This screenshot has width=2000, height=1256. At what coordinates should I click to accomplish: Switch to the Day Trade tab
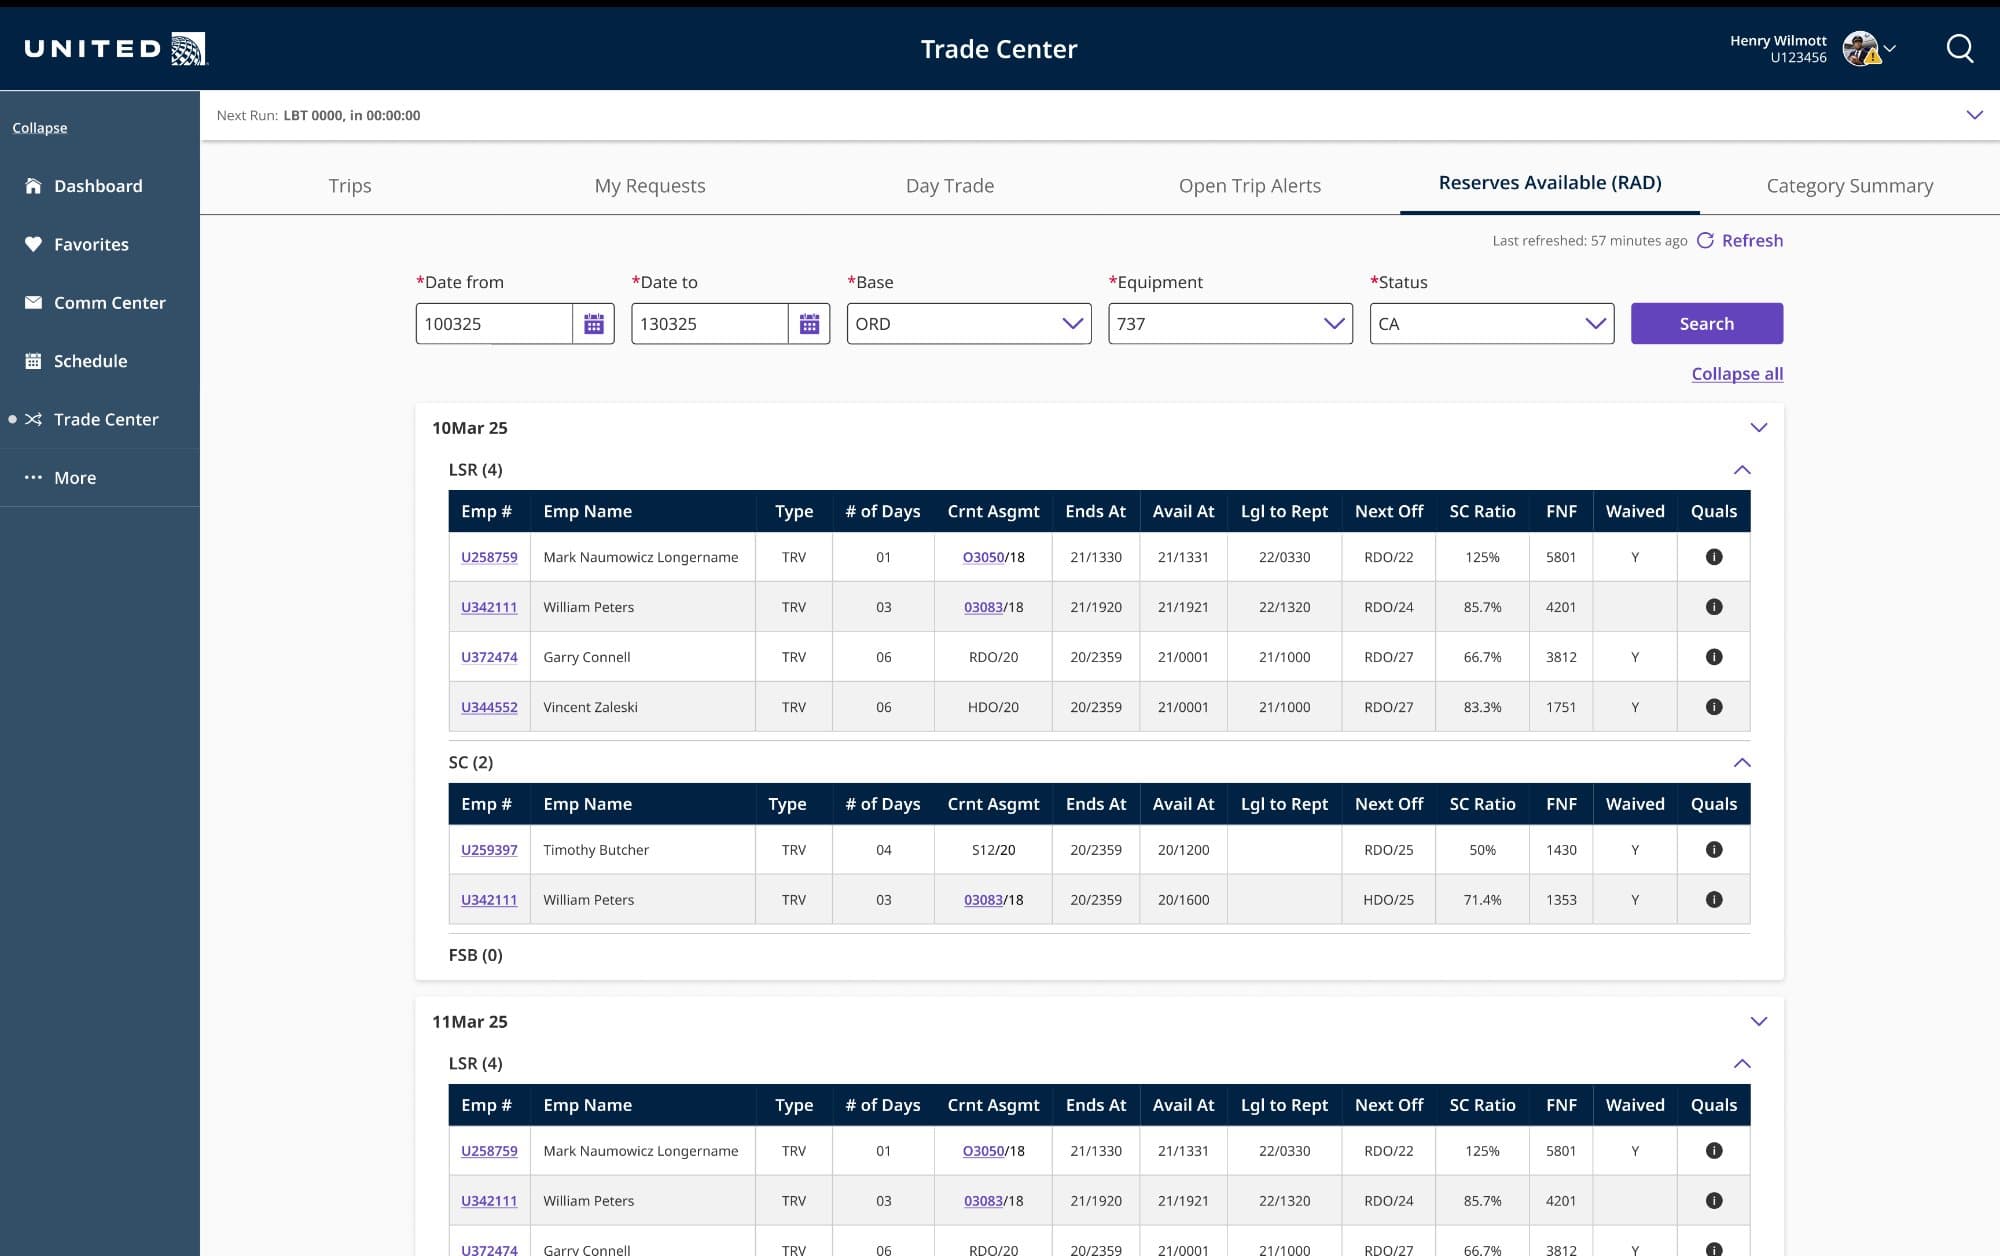[949, 185]
